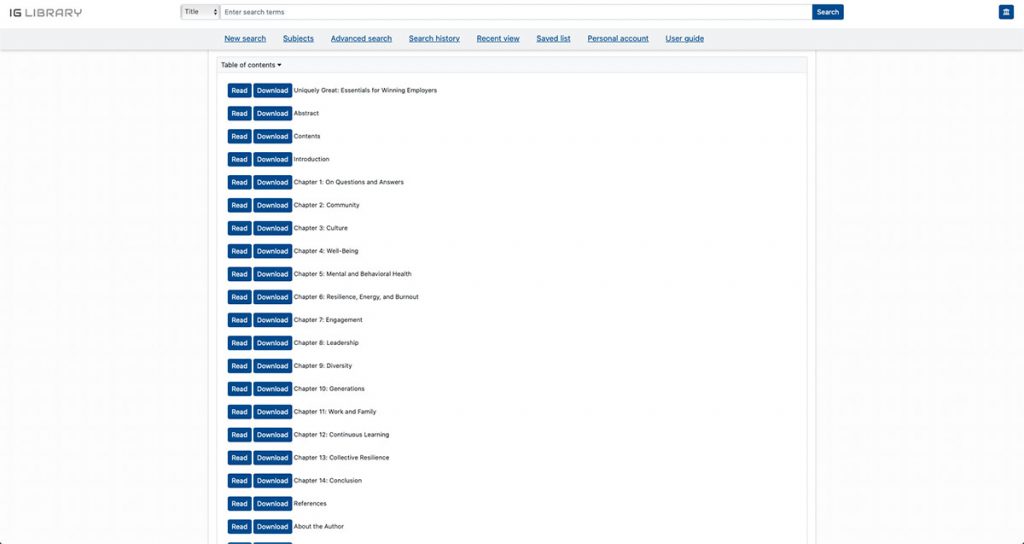The image size is (1024, 544).
Task: Download the References section
Action: (x=272, y=504)
